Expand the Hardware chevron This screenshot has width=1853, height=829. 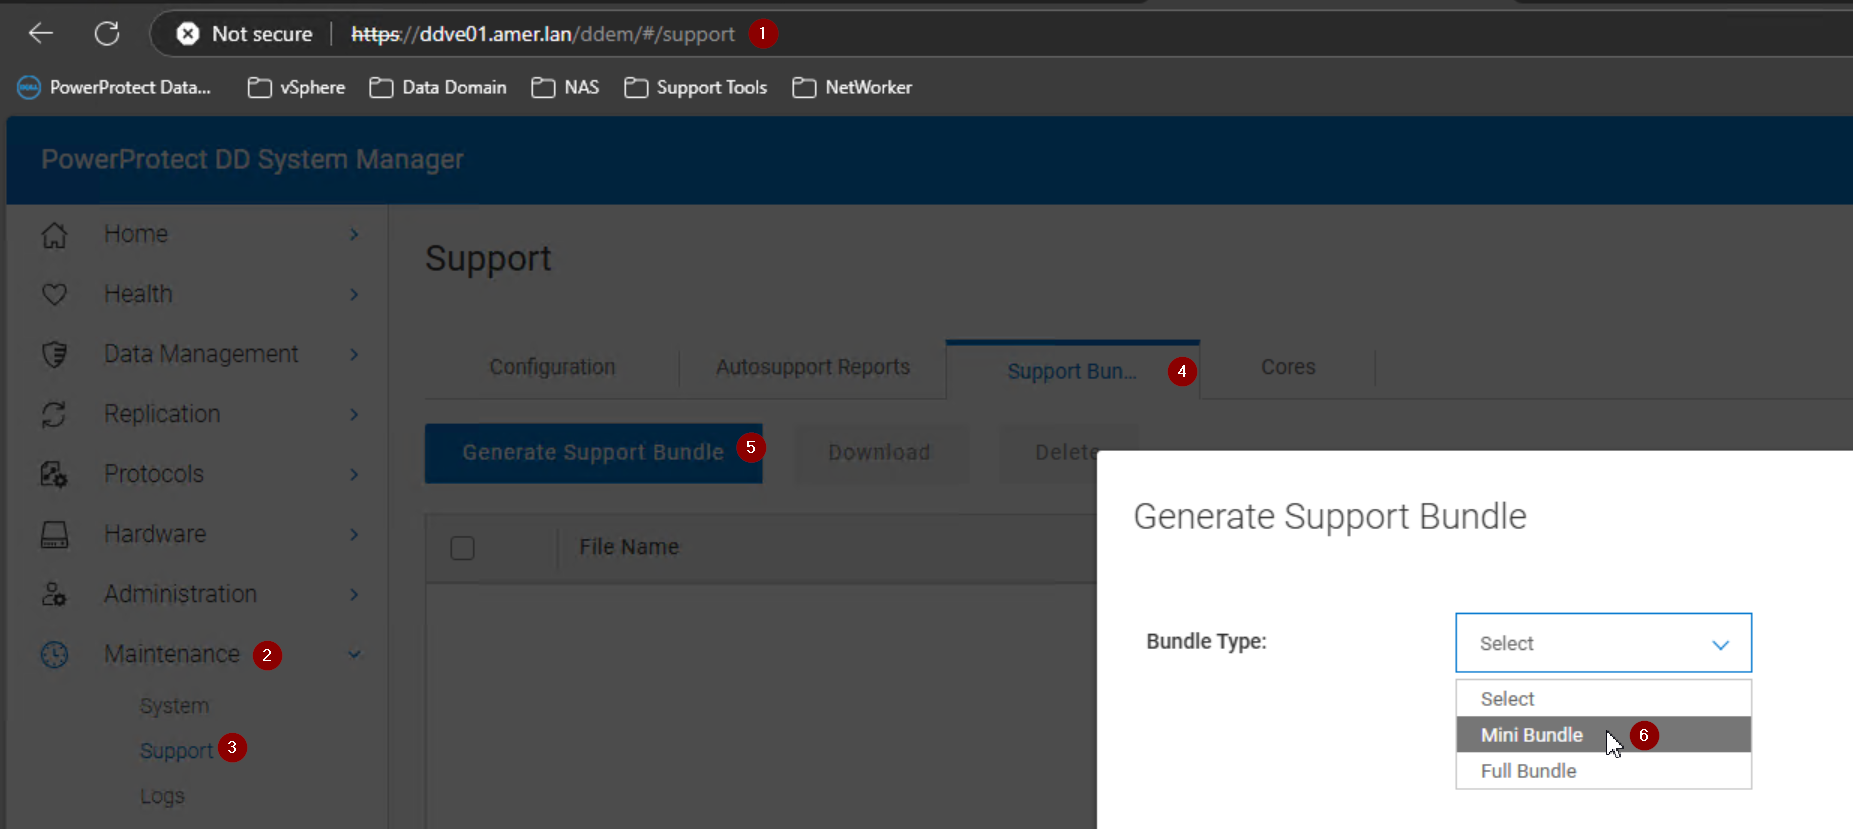(x=354, y=534)
